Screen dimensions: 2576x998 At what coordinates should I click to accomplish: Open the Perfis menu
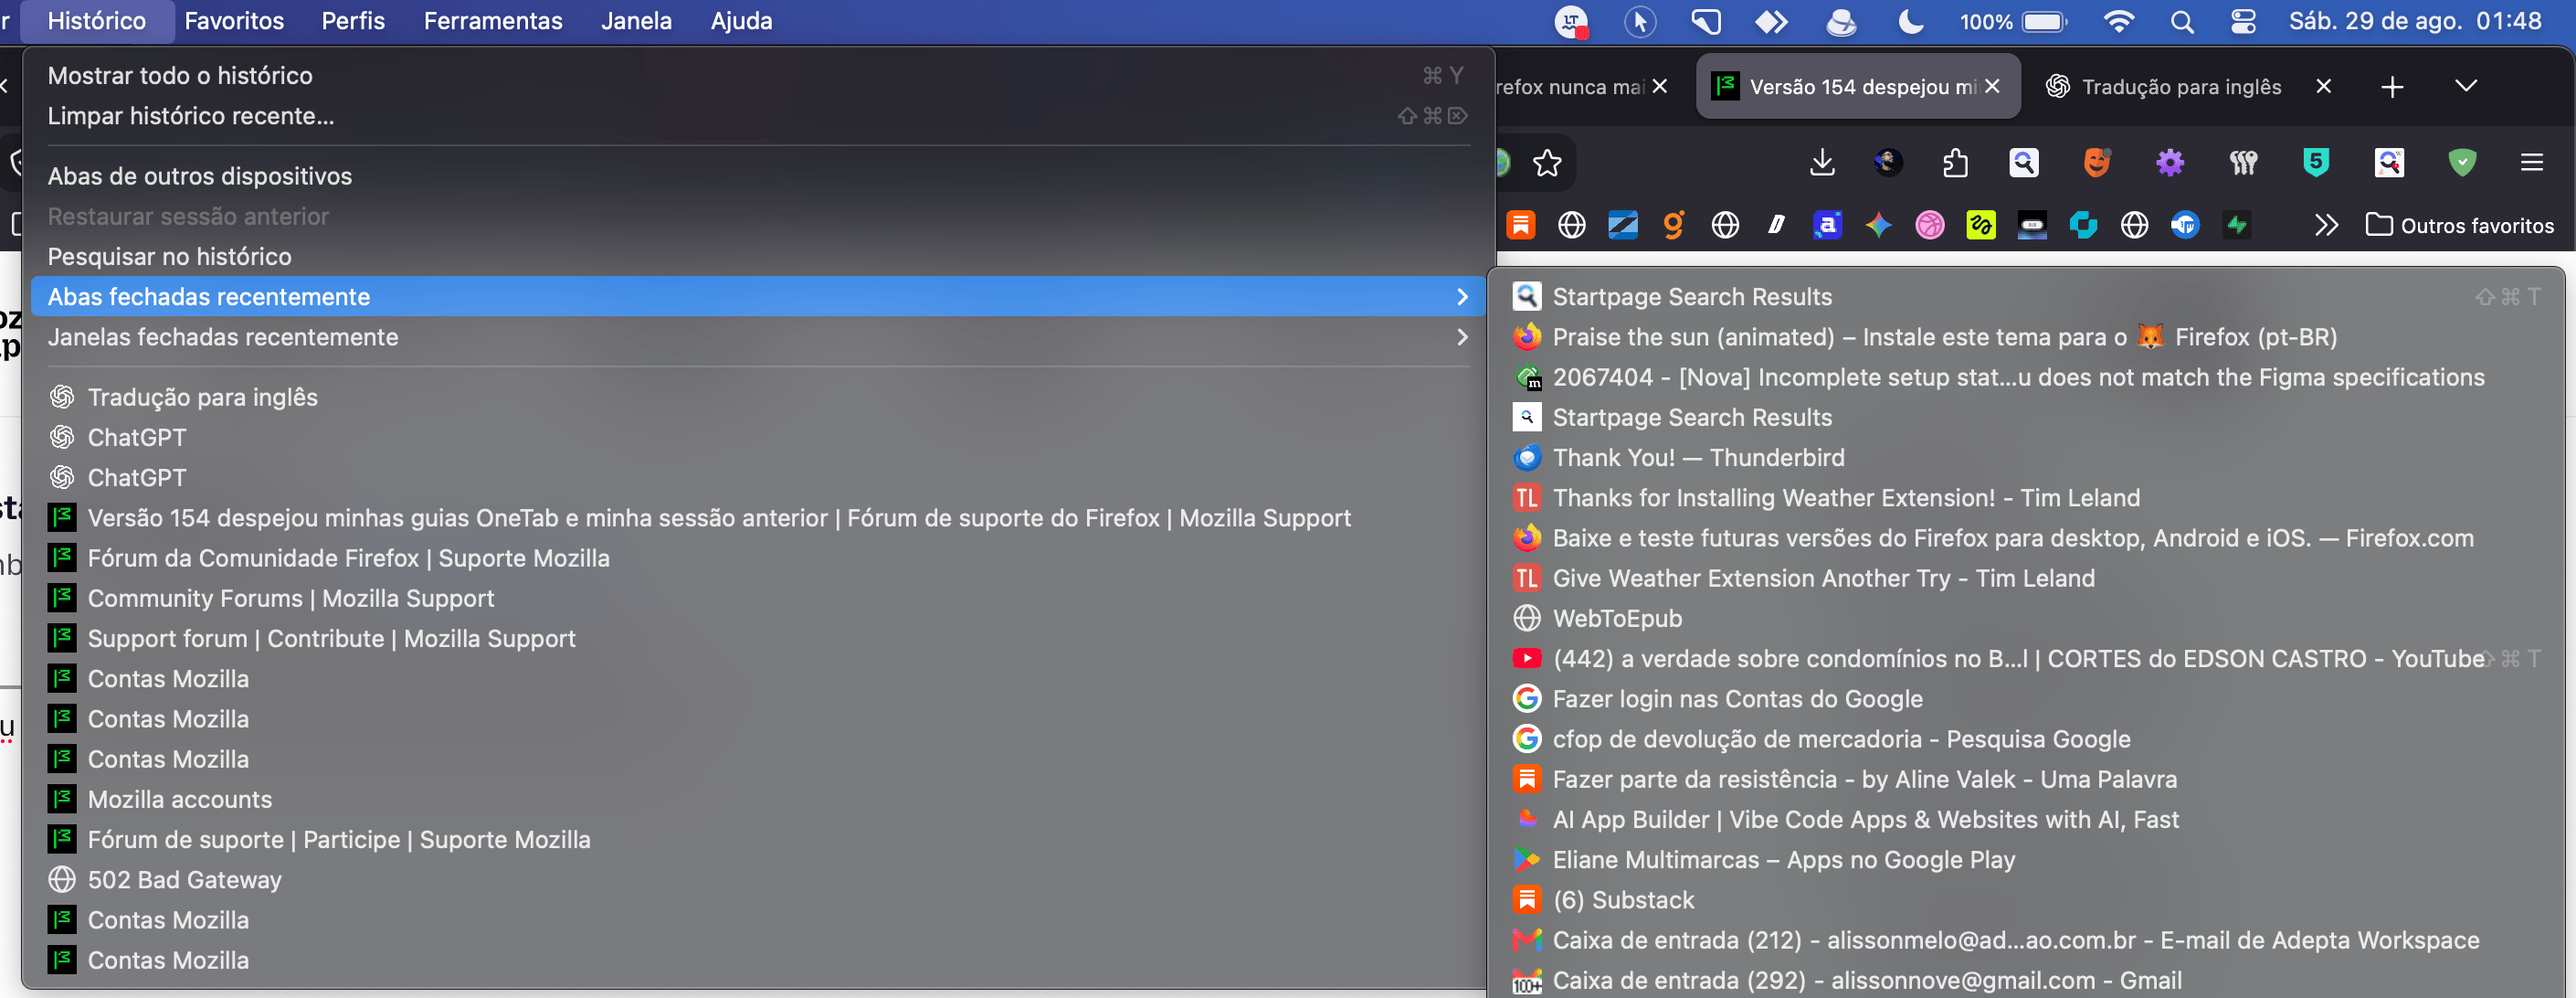(353, 21)
